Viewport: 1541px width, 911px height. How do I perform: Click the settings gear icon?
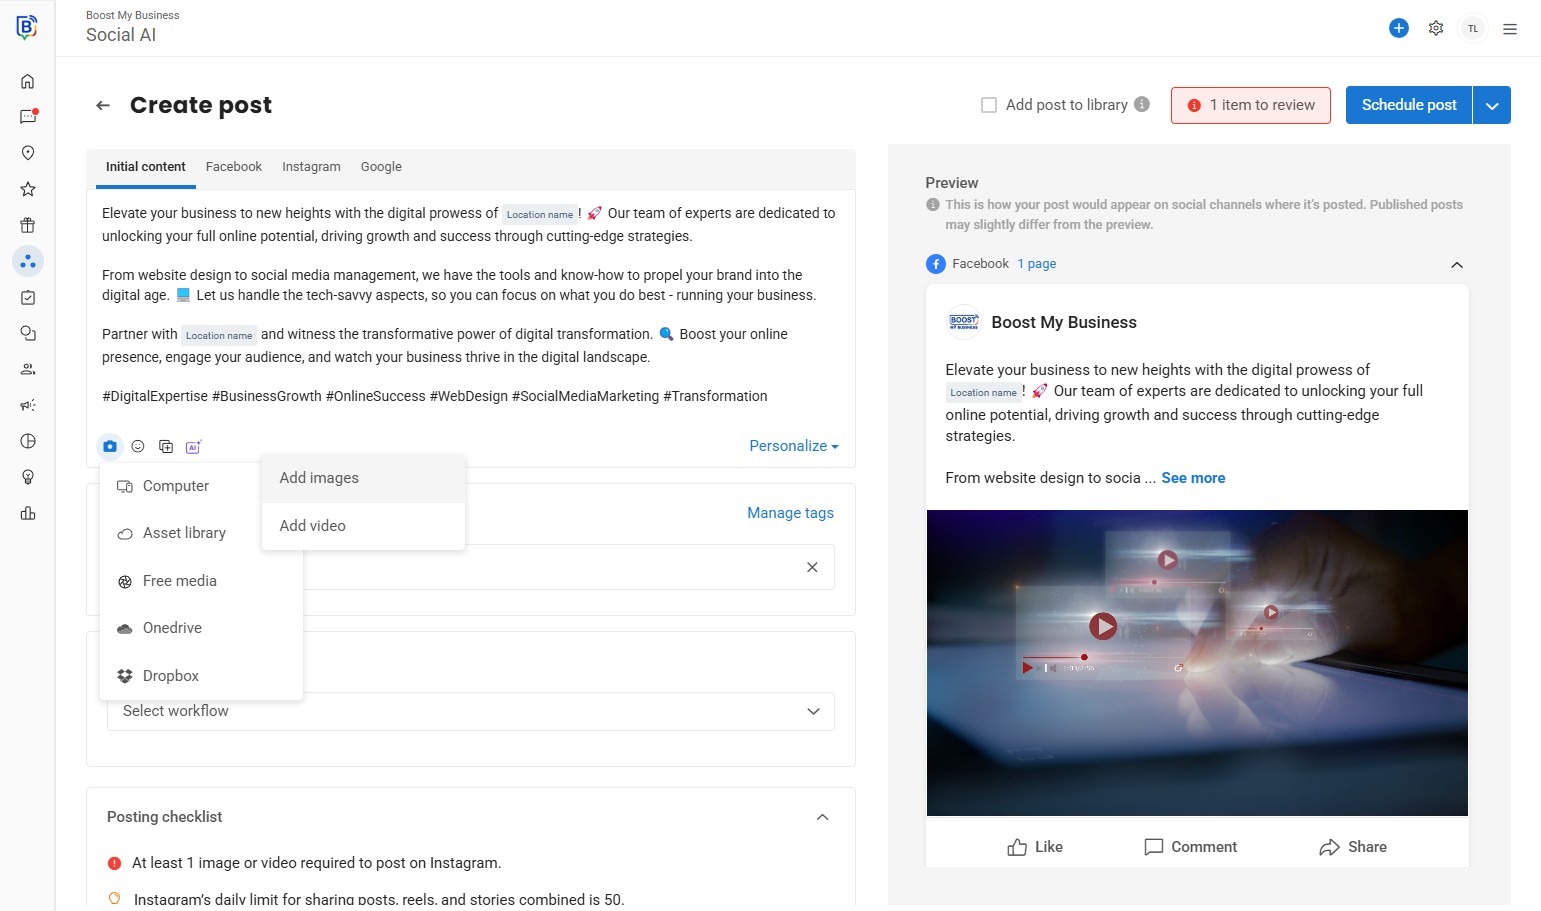[1436, 28]
